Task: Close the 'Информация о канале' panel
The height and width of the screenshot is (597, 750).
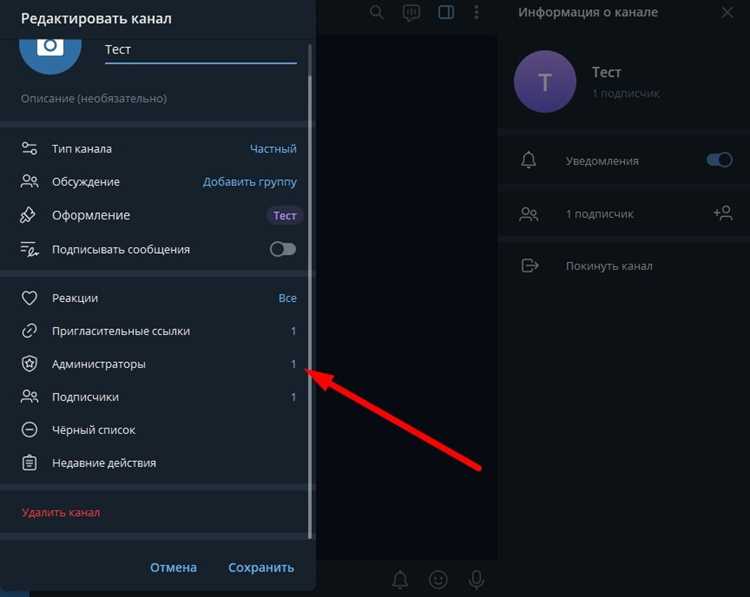Action: tap(727, 12)
